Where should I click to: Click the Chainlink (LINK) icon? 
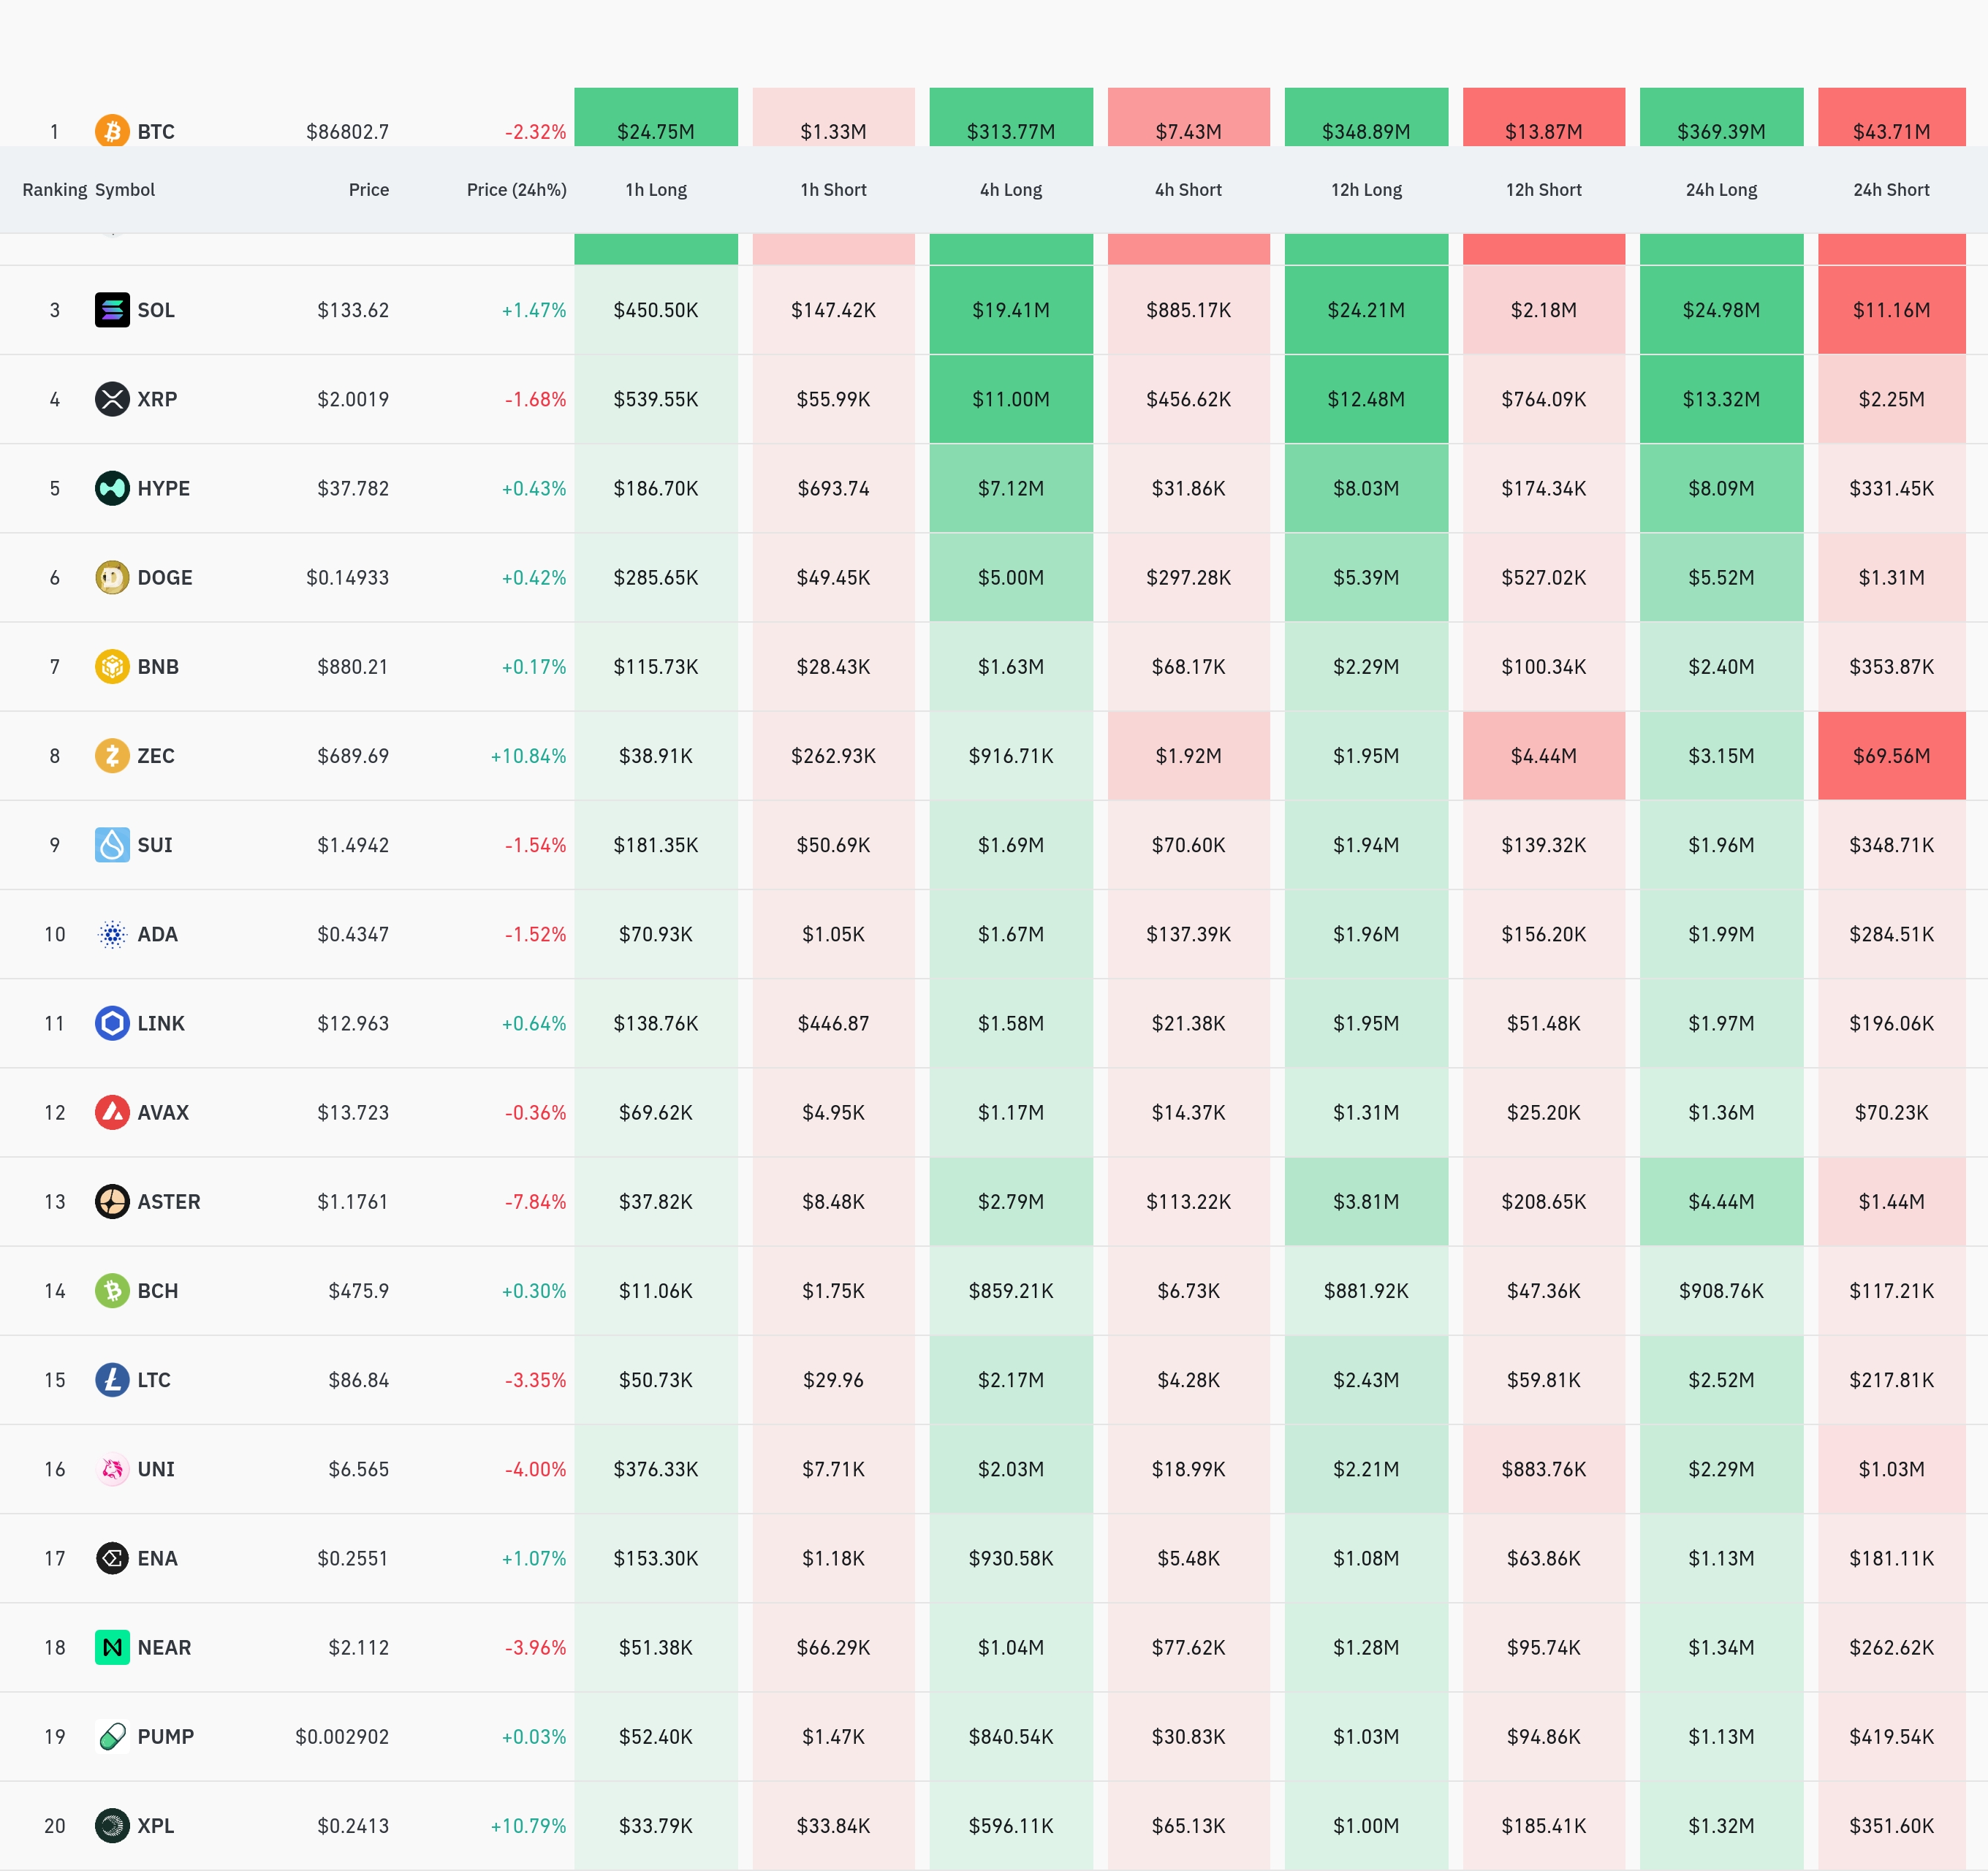(112, 1023)
